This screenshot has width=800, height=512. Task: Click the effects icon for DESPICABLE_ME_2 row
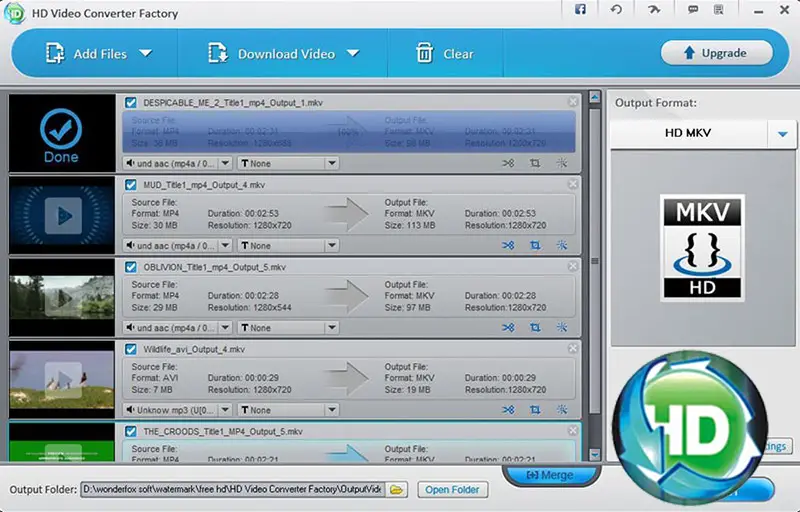562,163
